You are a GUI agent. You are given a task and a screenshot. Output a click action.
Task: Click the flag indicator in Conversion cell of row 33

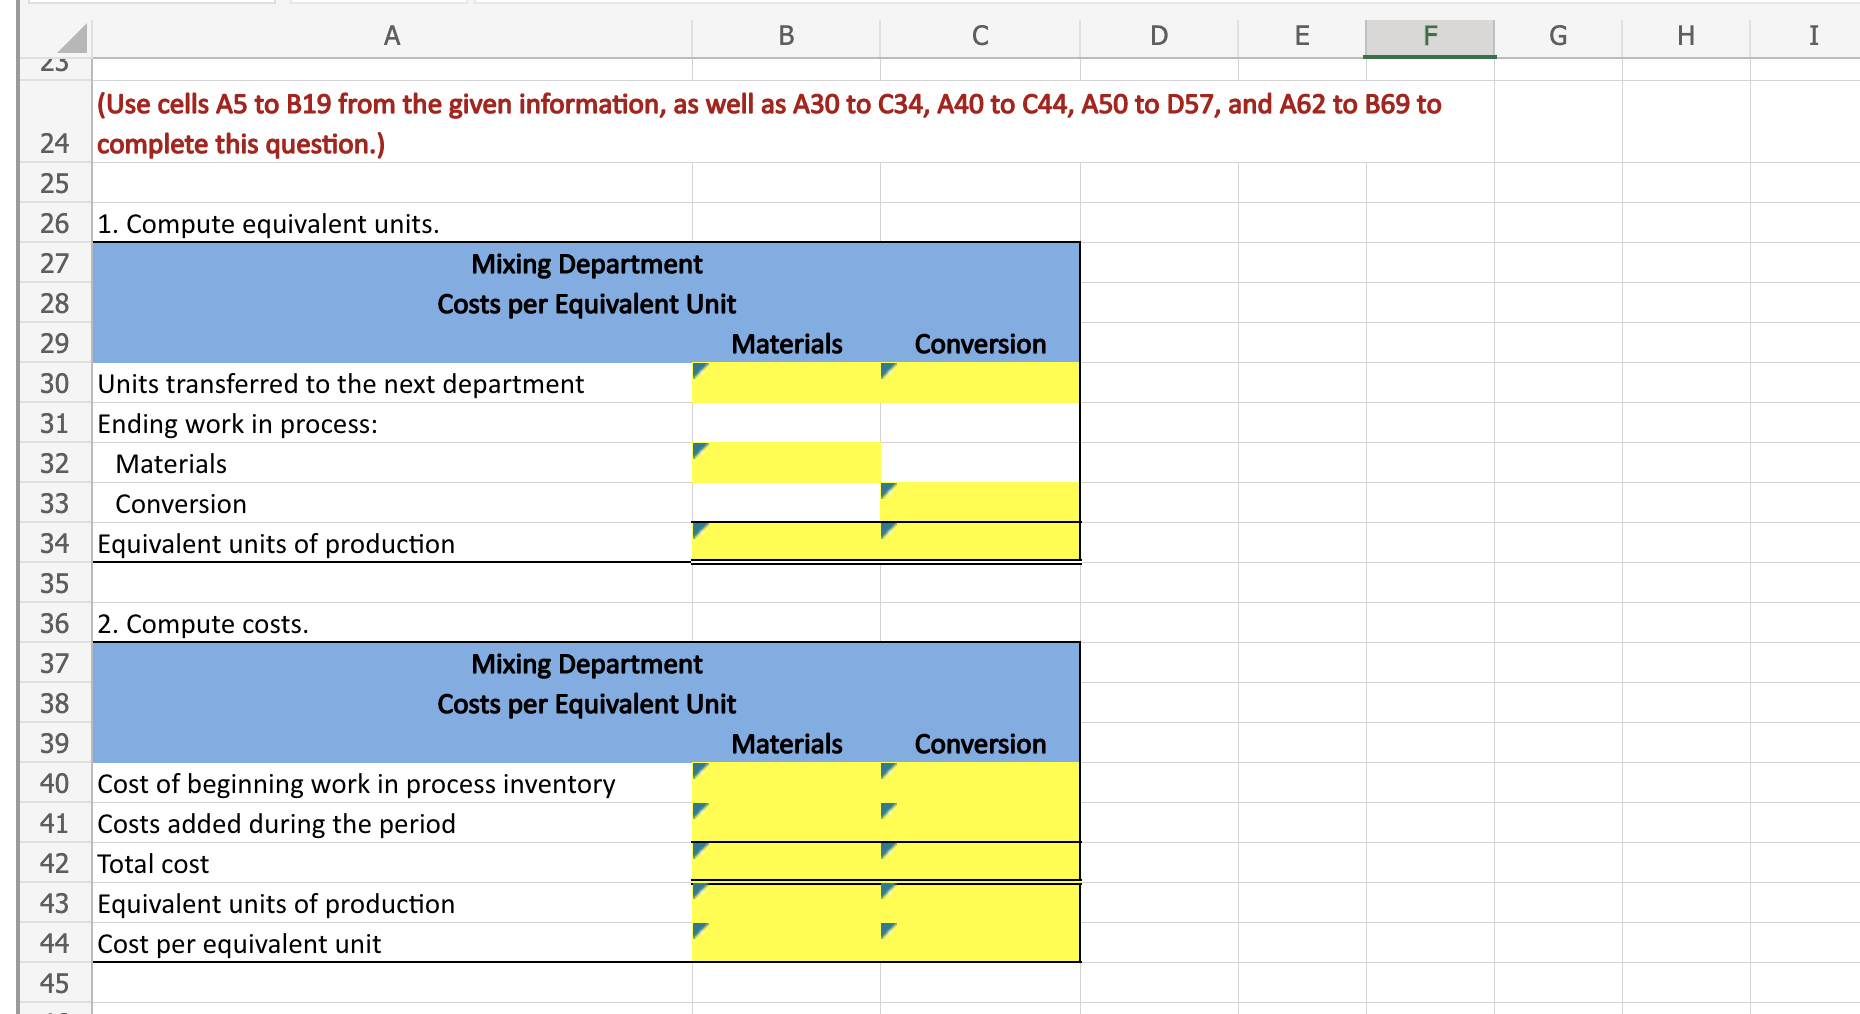[888, 490]
